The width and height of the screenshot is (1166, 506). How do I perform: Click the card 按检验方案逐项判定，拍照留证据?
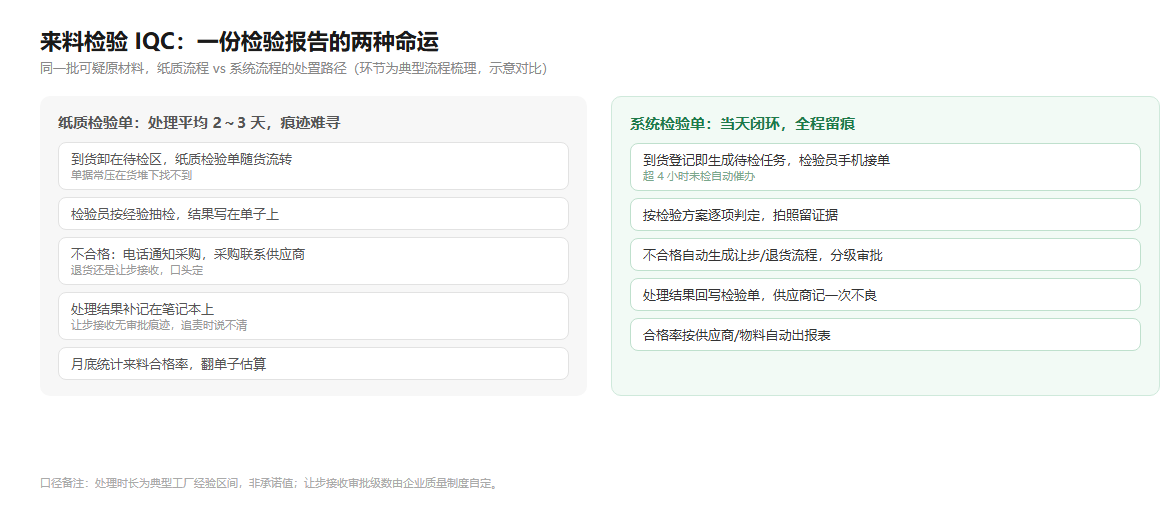click(x=885, y=214)
